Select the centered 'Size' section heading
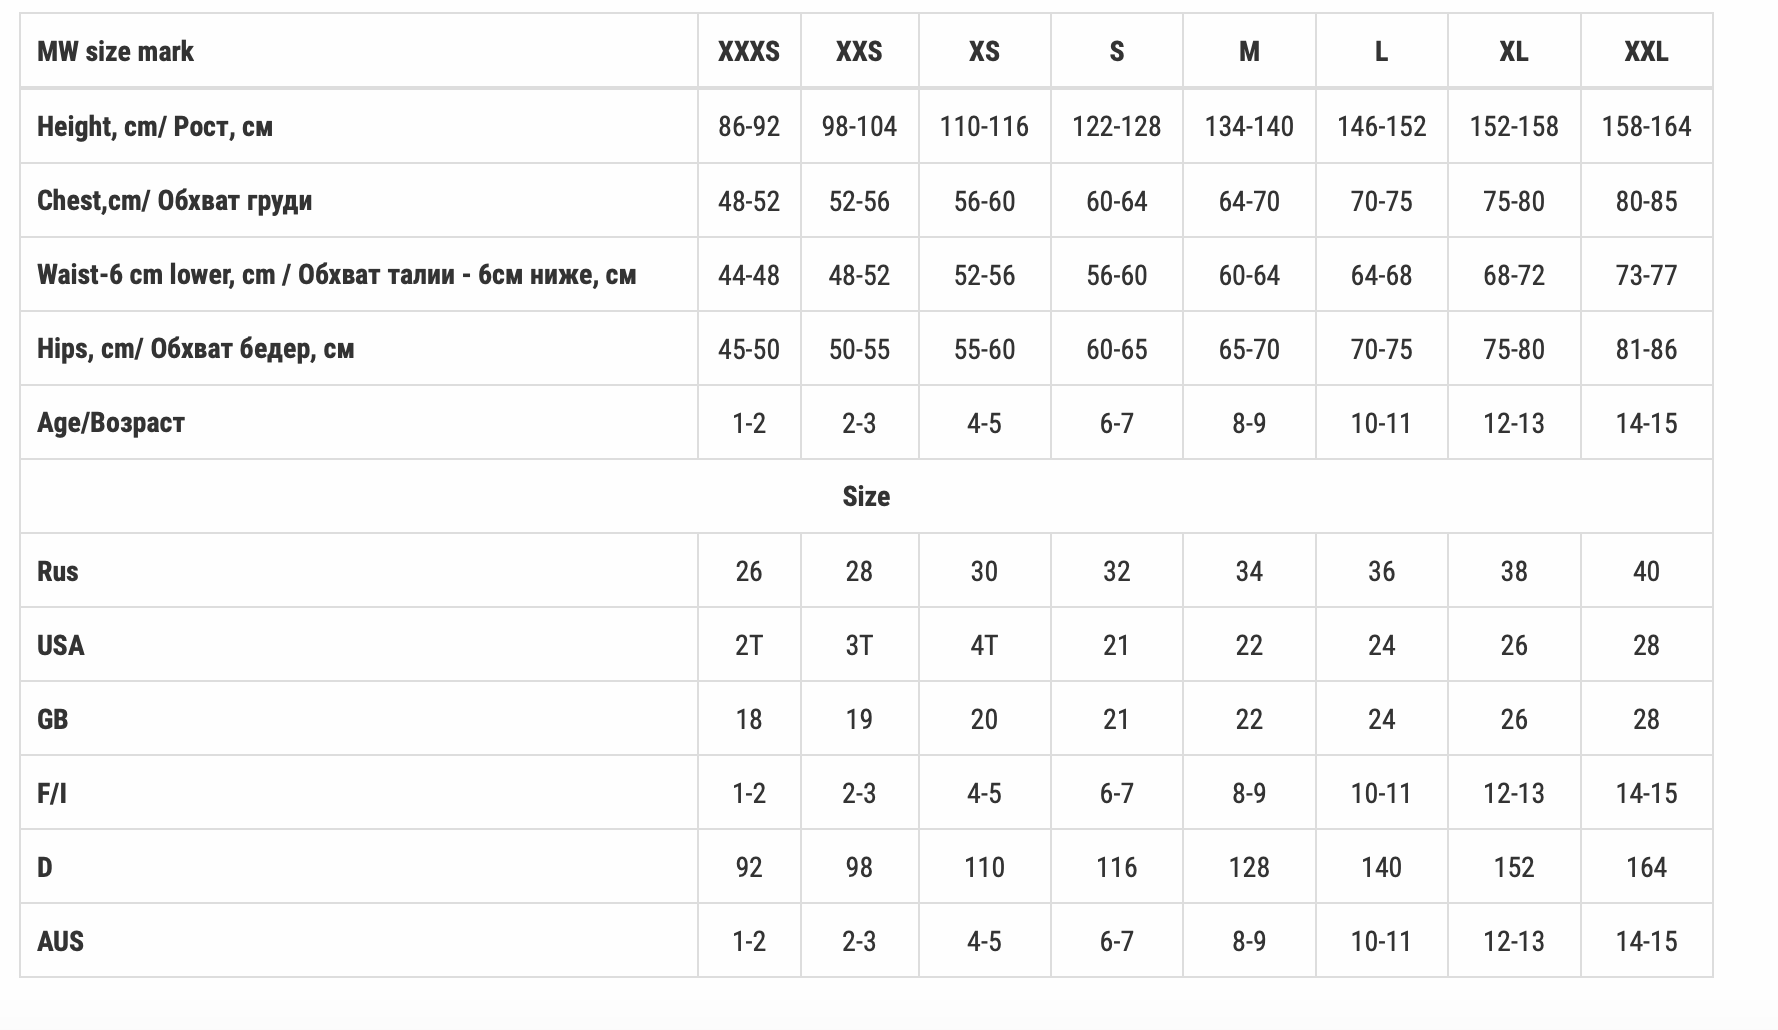The height and width of the screenshot is (1030, 1778). 866,496
